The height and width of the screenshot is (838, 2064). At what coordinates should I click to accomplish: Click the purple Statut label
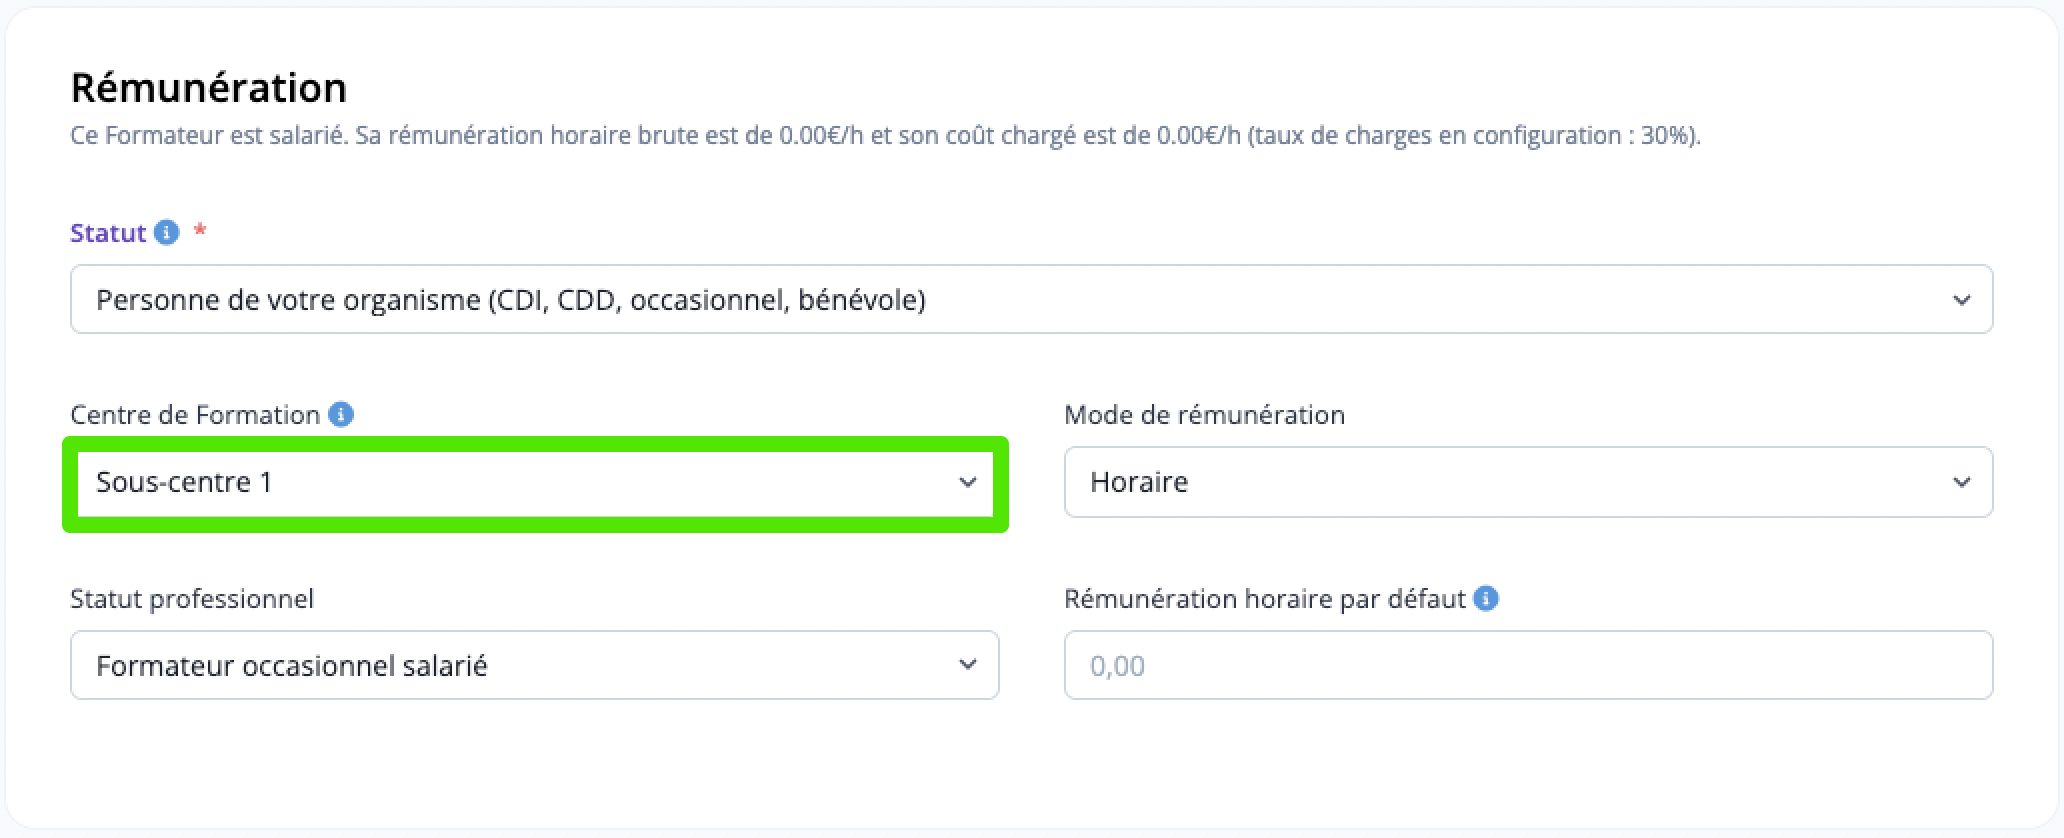pyautogui.click(x=108, y=233)
